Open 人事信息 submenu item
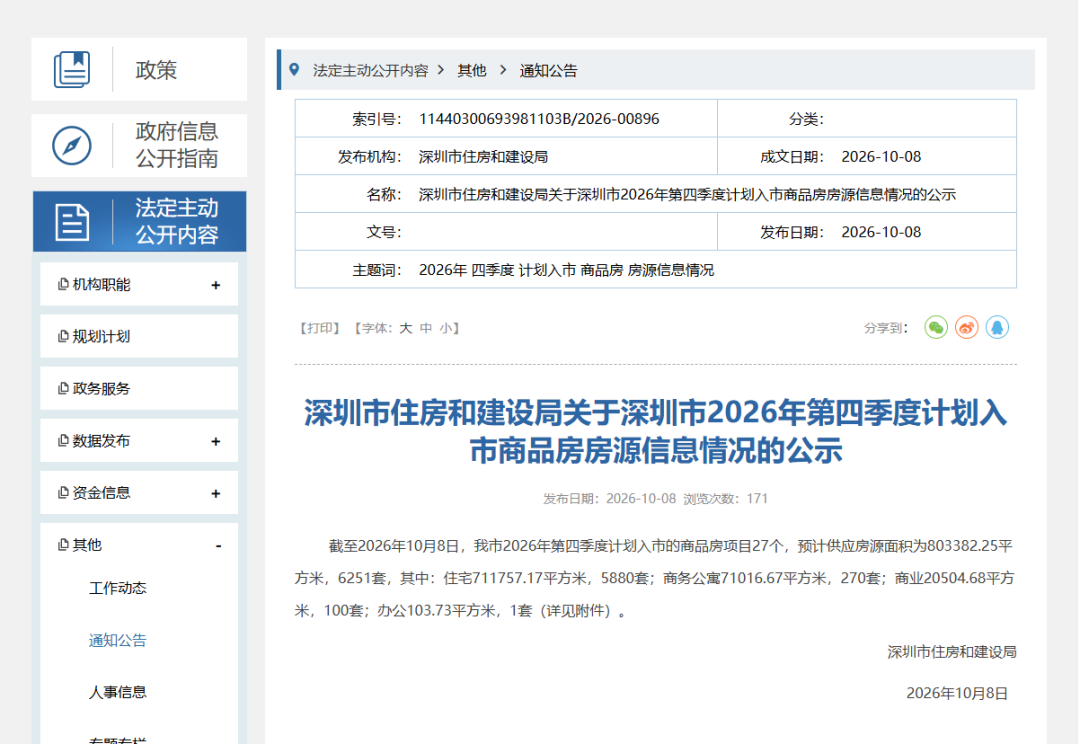Screen dimensions: 1080x744 [118, 692]
